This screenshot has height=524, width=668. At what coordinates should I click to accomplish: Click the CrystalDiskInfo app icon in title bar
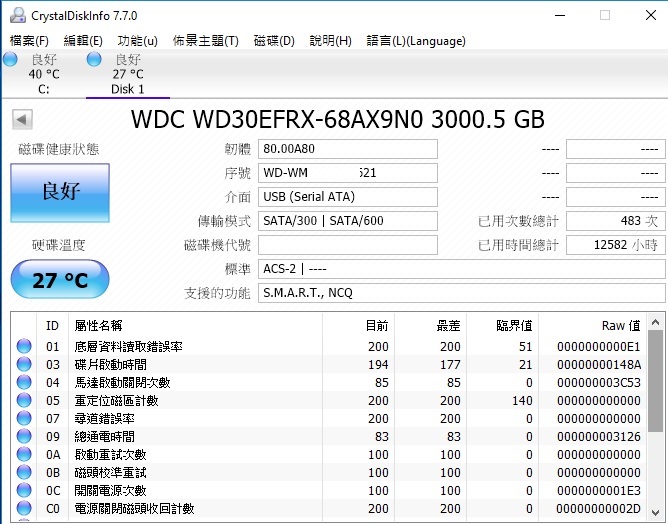(x=18, y=16)
